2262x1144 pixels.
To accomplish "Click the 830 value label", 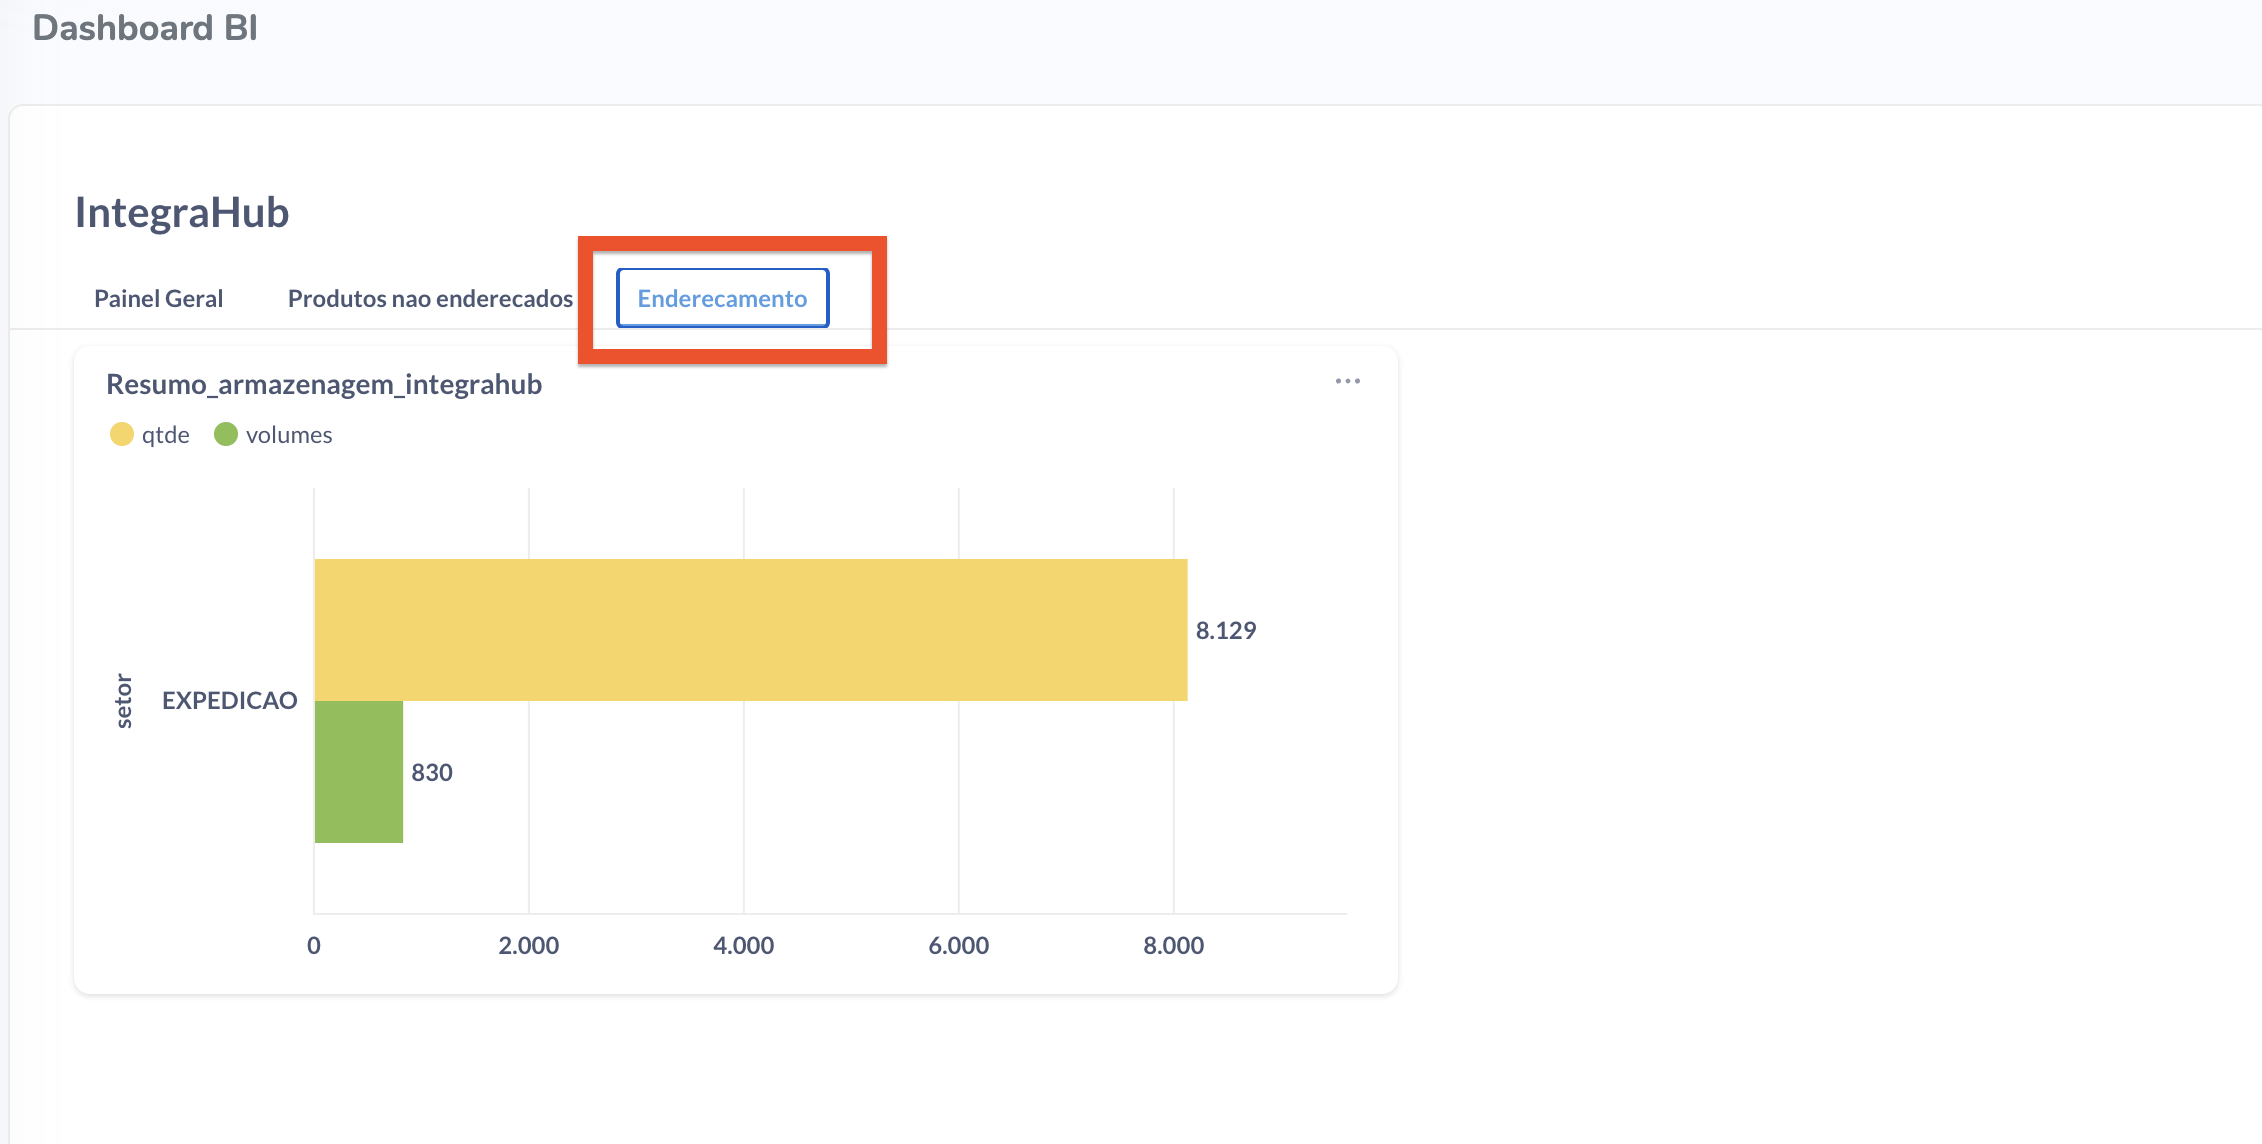I will pos(432,772).
